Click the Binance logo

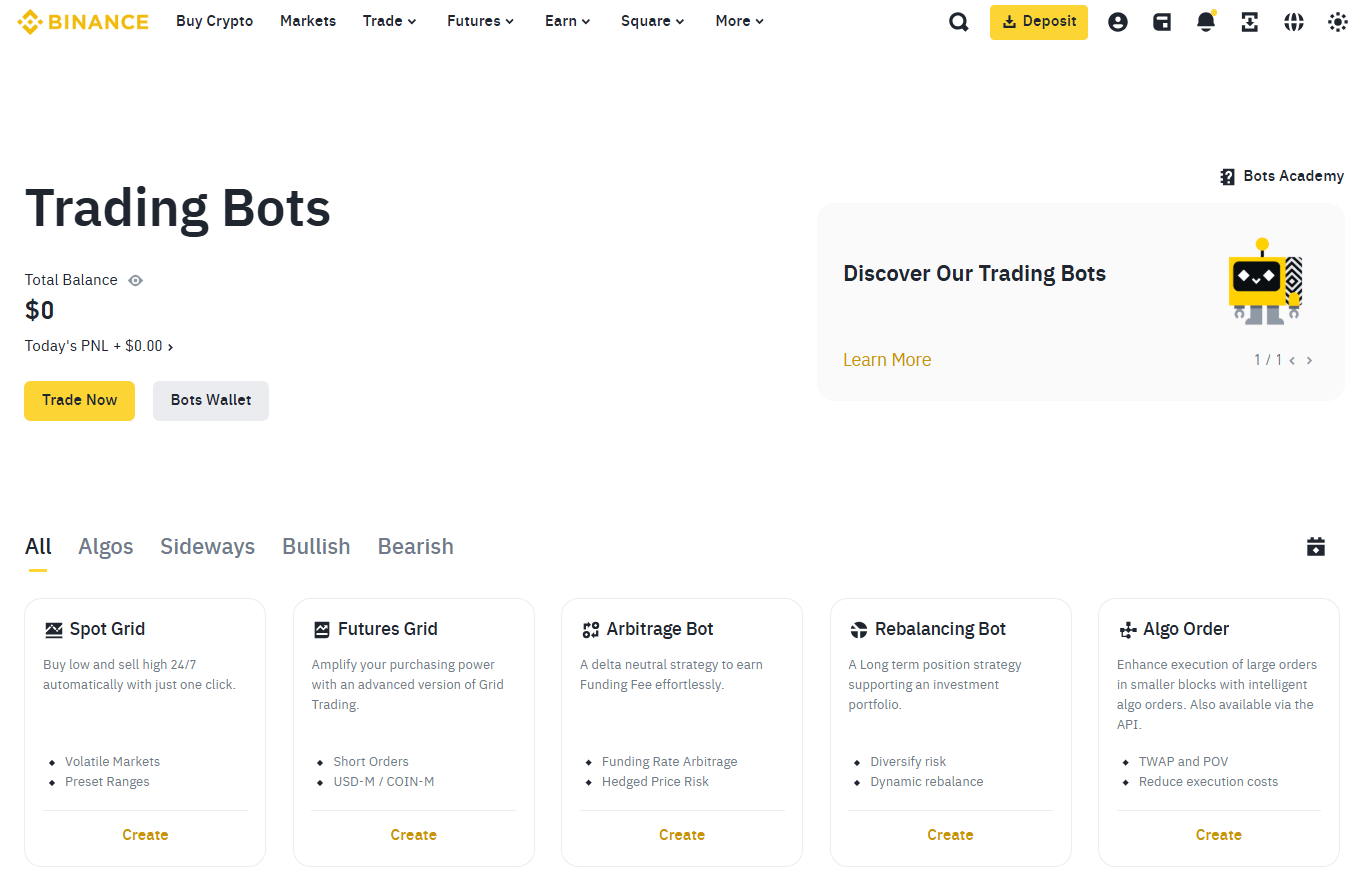(83, 21)
